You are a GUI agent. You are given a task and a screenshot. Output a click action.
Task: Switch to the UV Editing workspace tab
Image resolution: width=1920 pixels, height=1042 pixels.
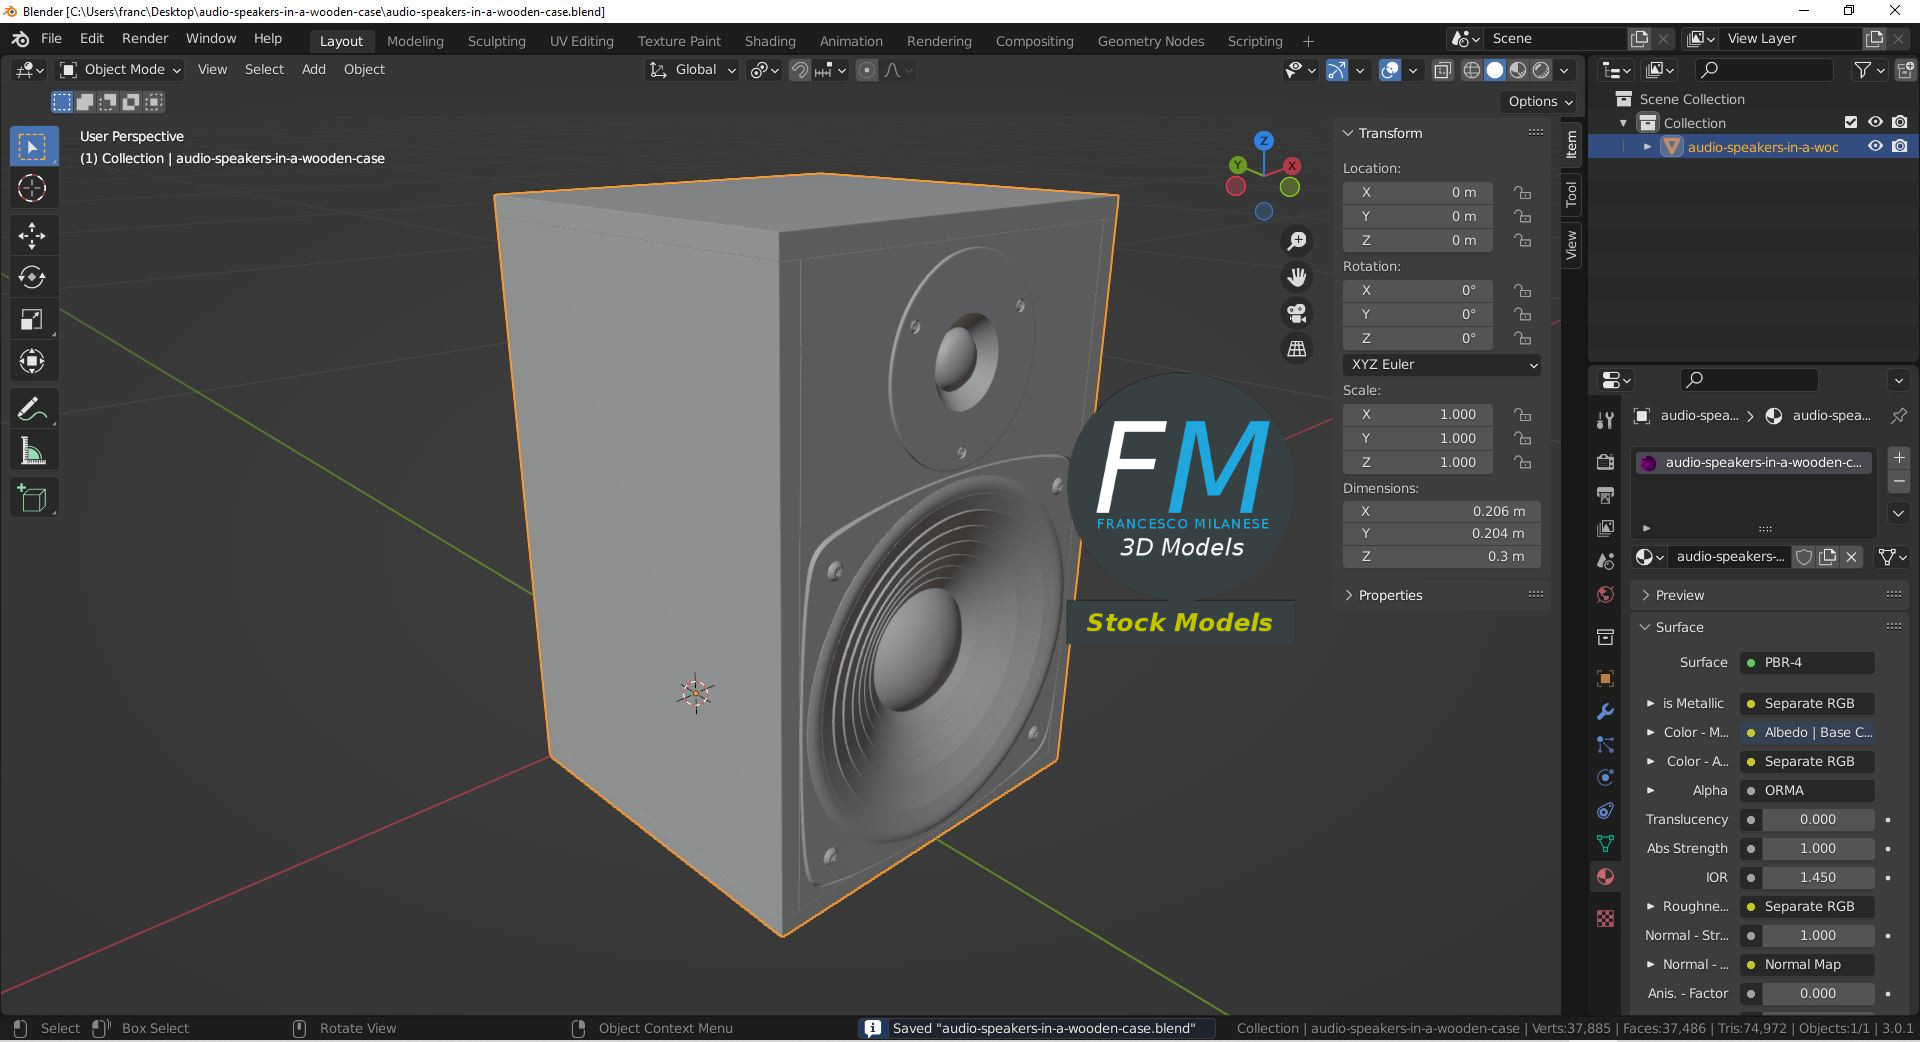(581, 41)
